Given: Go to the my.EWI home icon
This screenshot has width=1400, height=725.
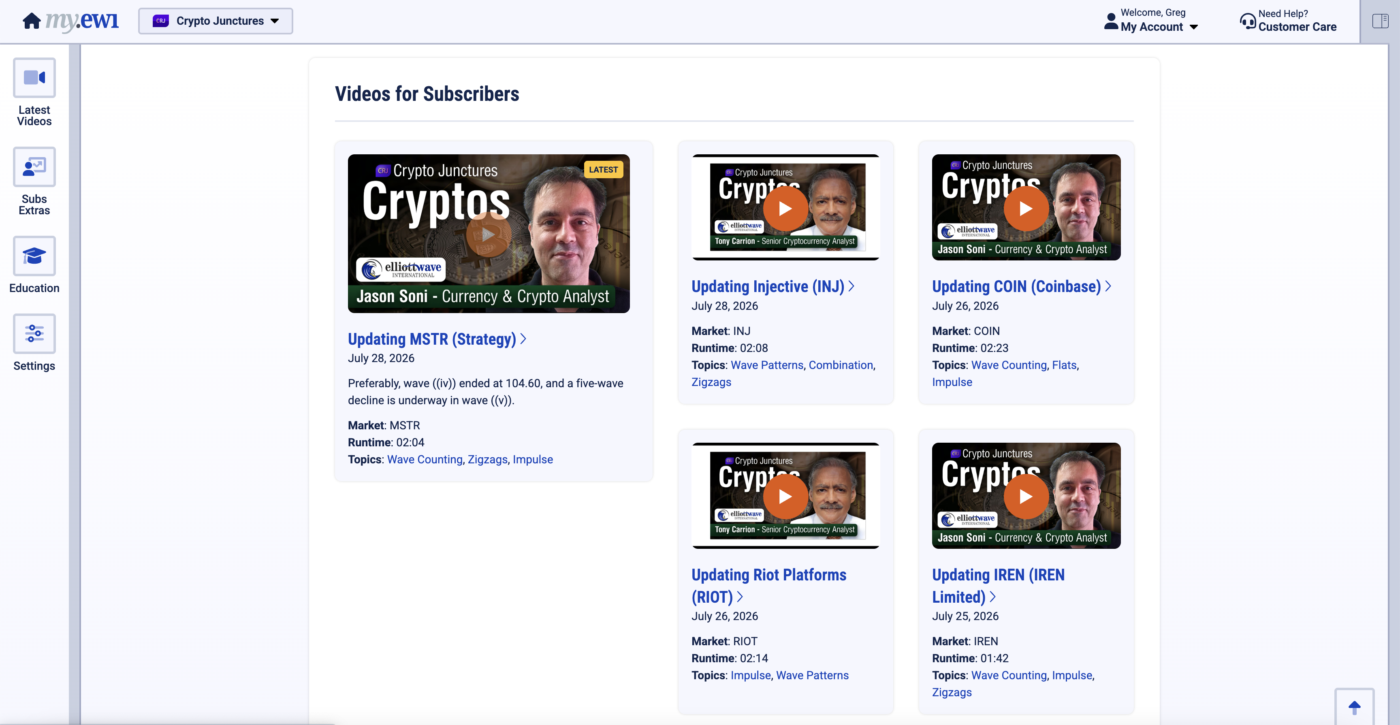Looking at the screenshot, I should (x=32, y=21).
